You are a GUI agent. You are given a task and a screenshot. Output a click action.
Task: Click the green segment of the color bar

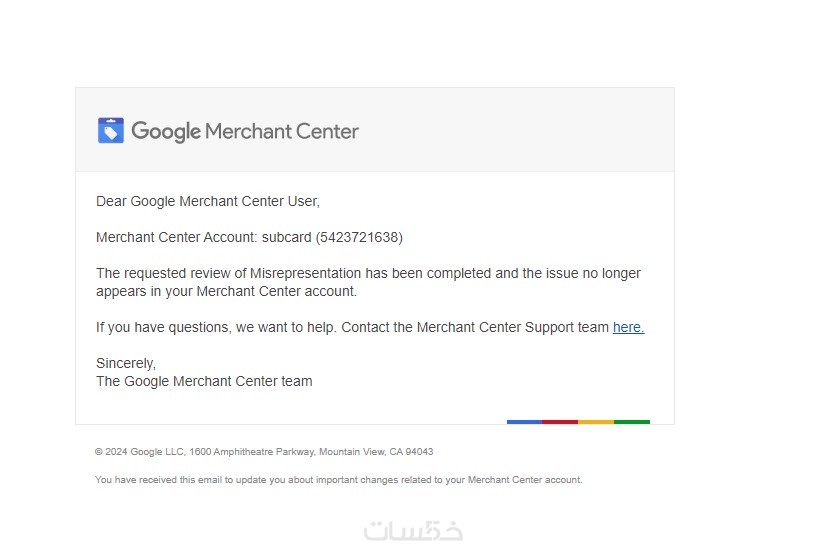coord(632,422)
